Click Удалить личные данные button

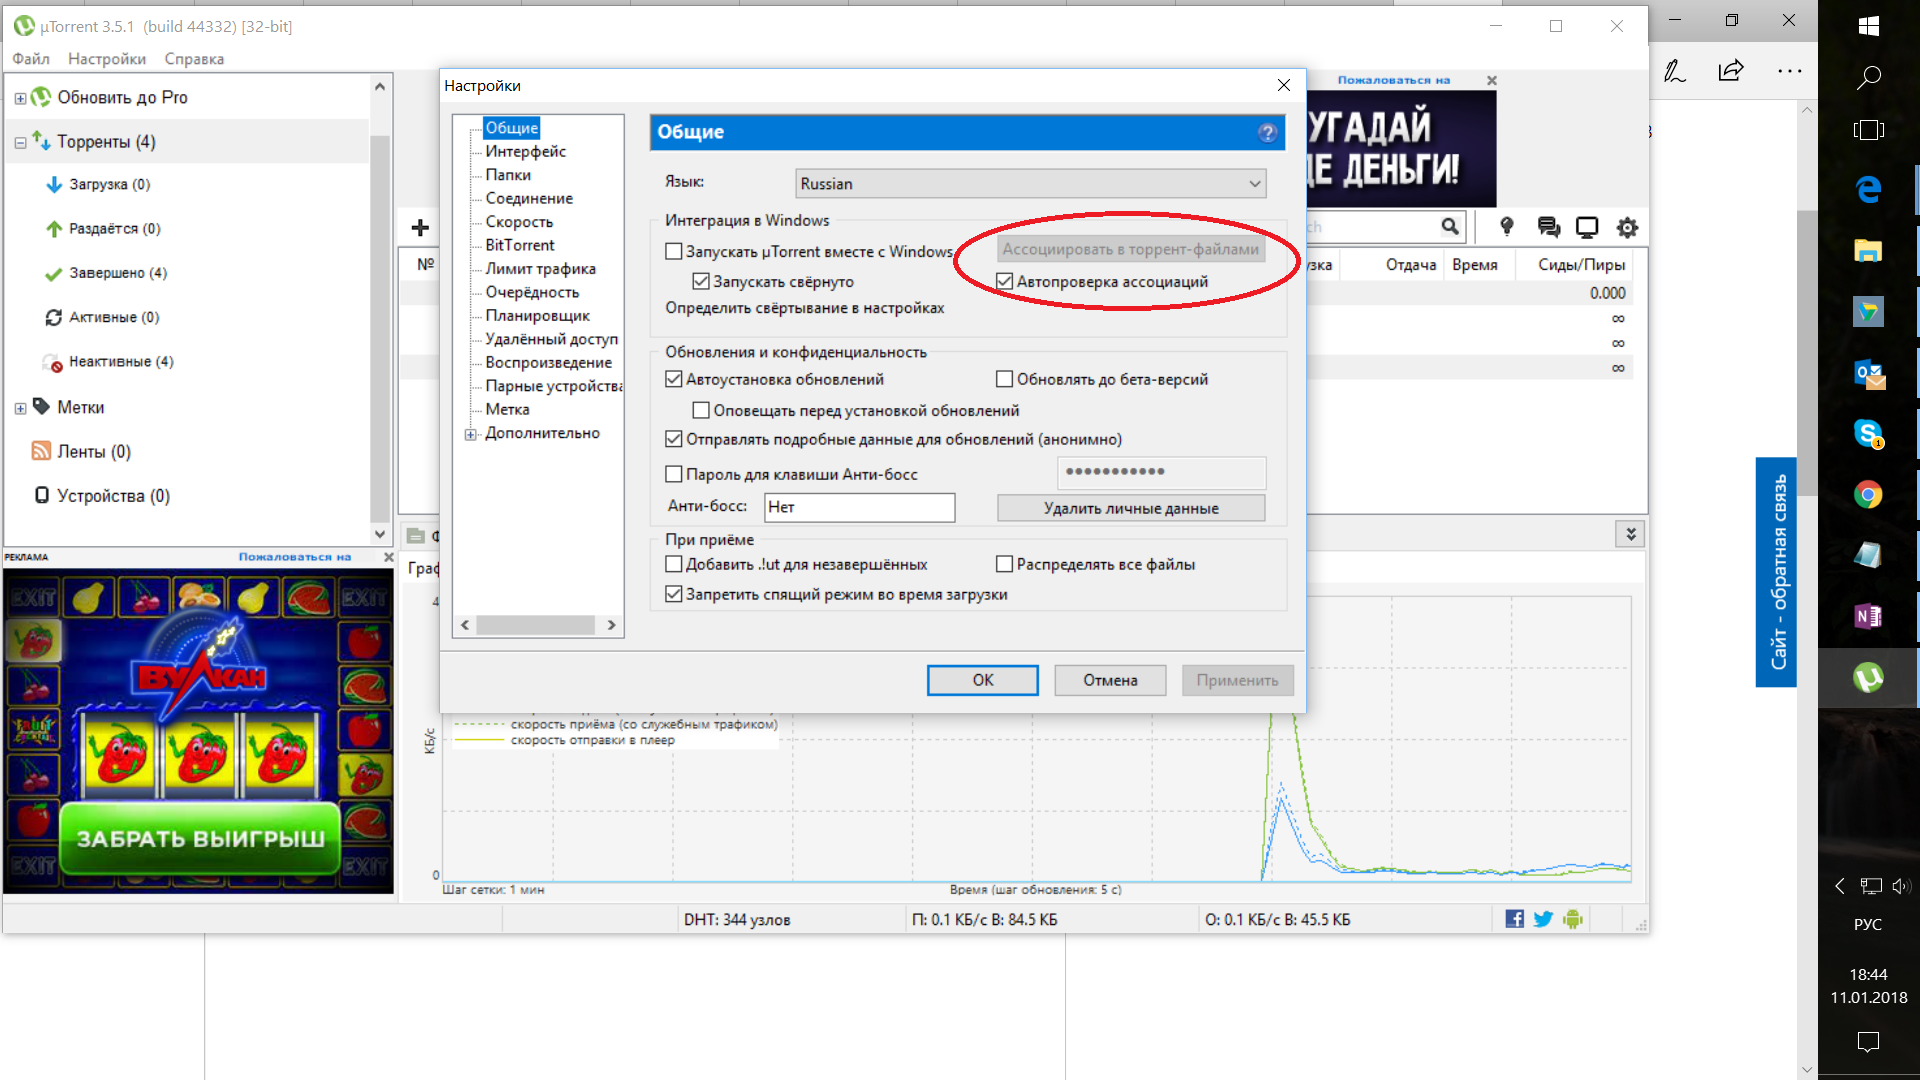(1131, 508)
